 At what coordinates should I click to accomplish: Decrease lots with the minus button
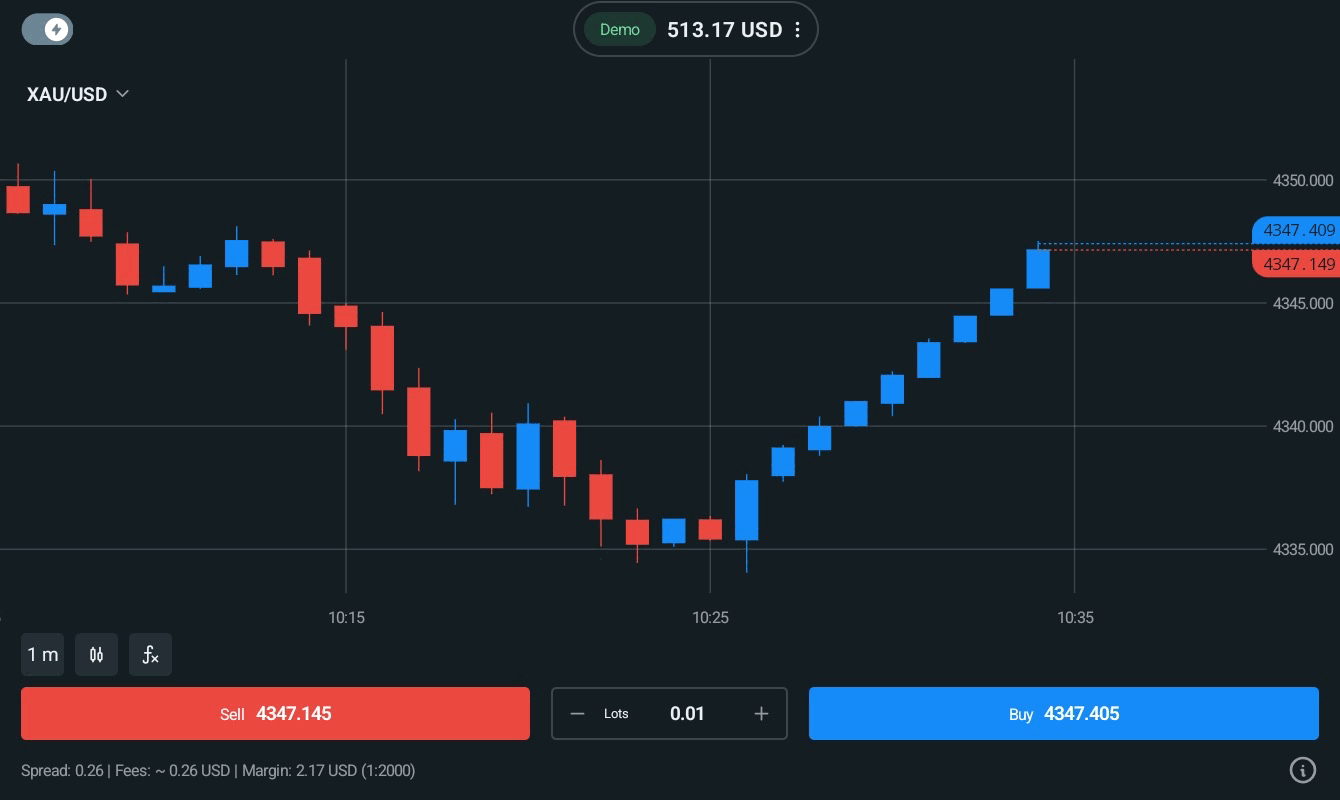pyautogui.click(x=577, y=713)
